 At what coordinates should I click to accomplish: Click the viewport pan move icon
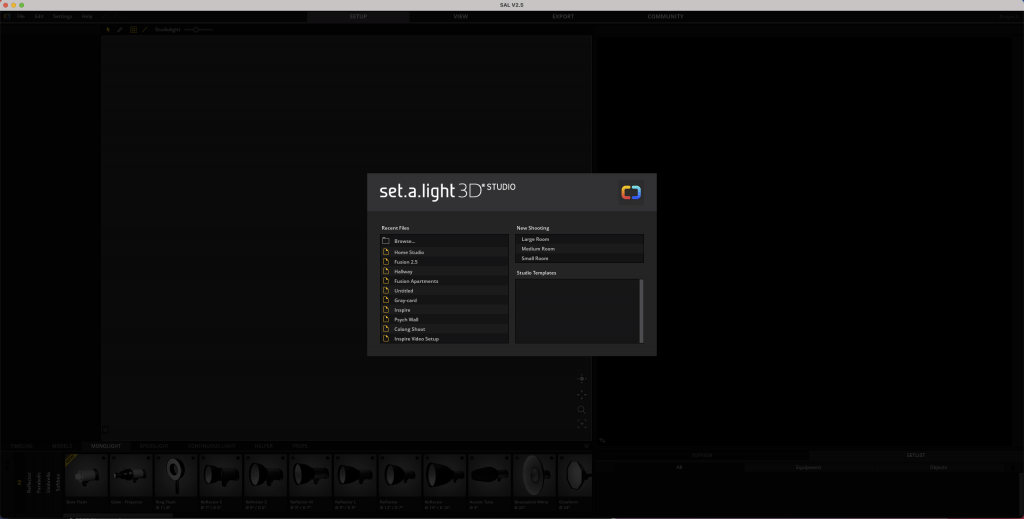(581, 394)
